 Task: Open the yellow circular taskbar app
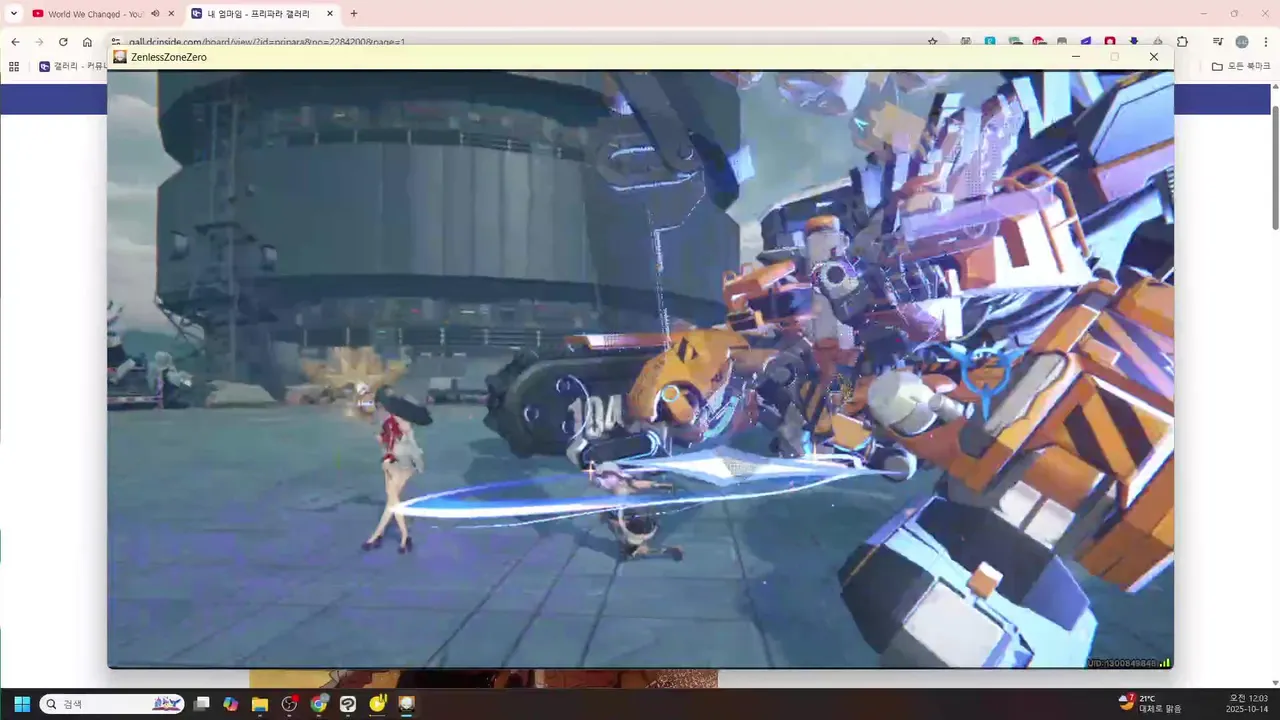pyautogui.click(x=378, y=704)
